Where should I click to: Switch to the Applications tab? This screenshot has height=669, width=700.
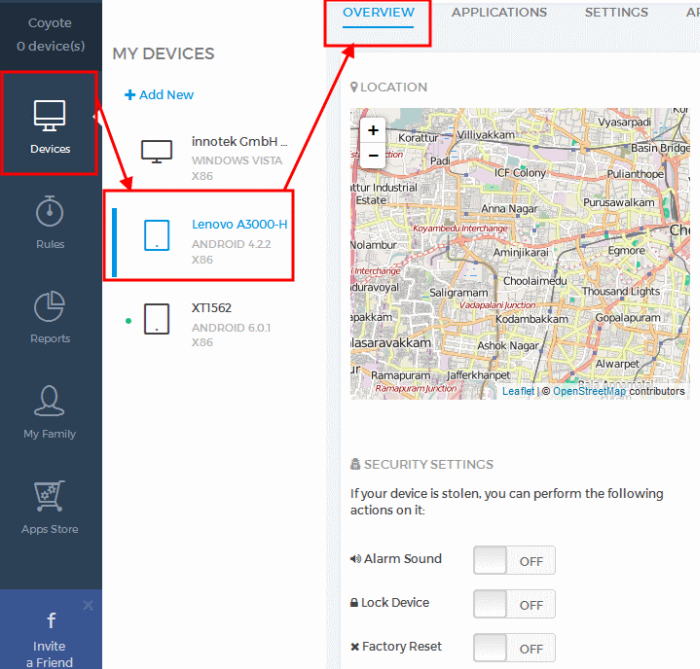(499, 12)
